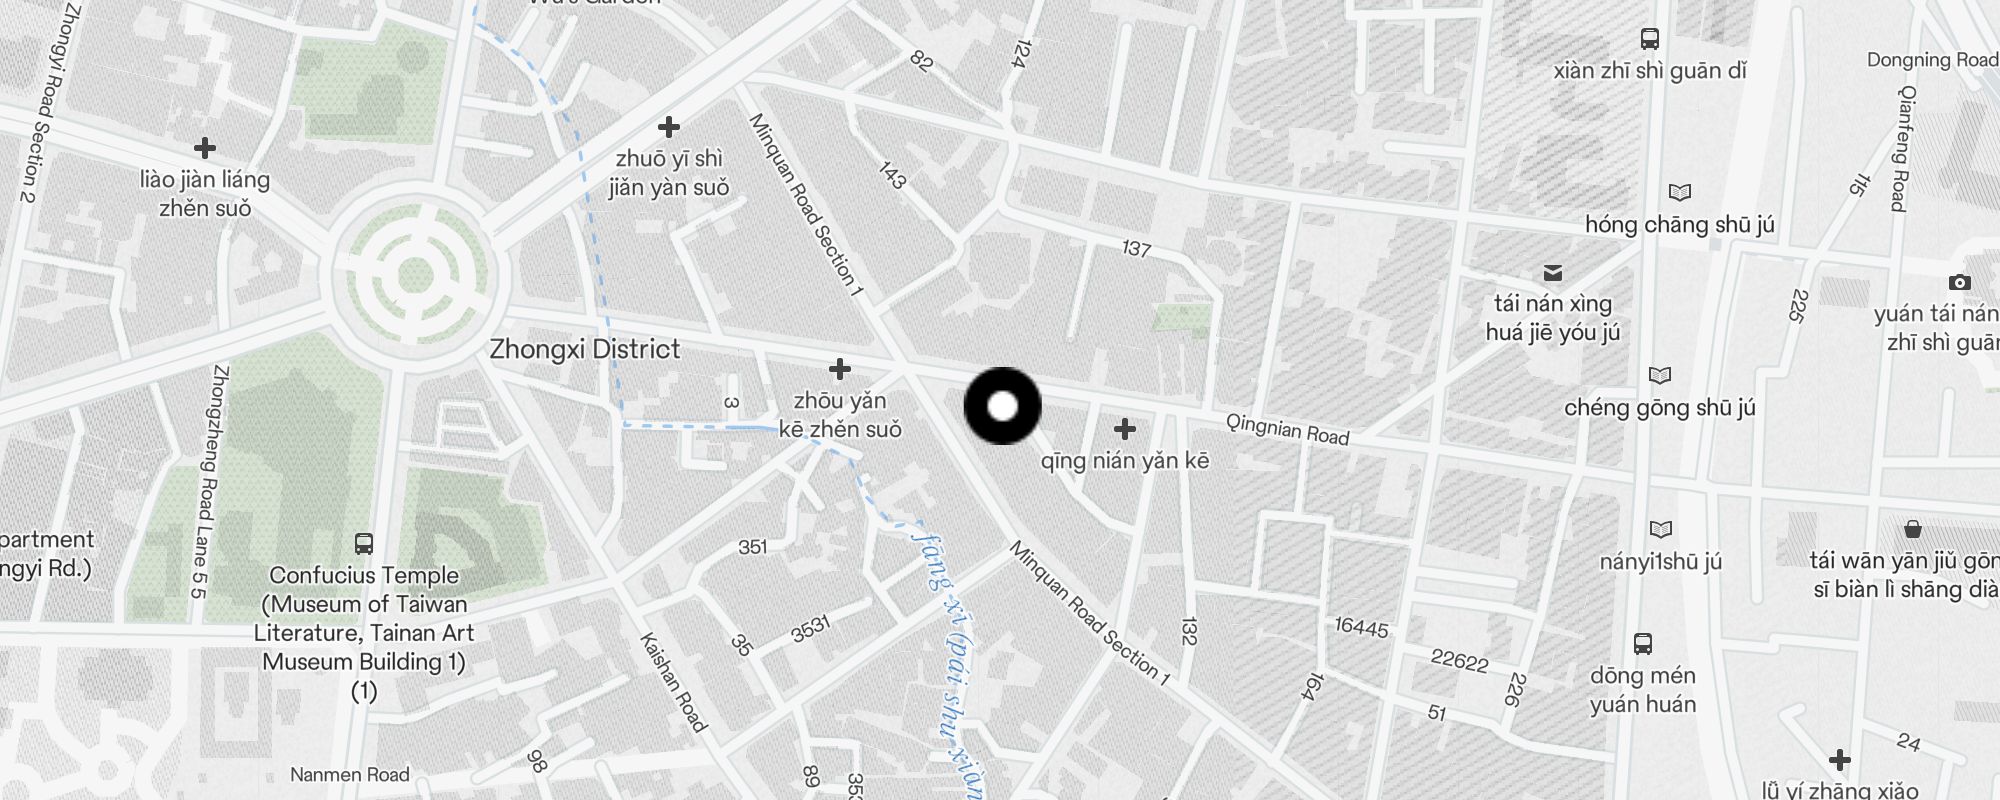Click the book icon above chéng gōng shū jú
This screenshot has width=2000, height=800.
(1660, 375)
